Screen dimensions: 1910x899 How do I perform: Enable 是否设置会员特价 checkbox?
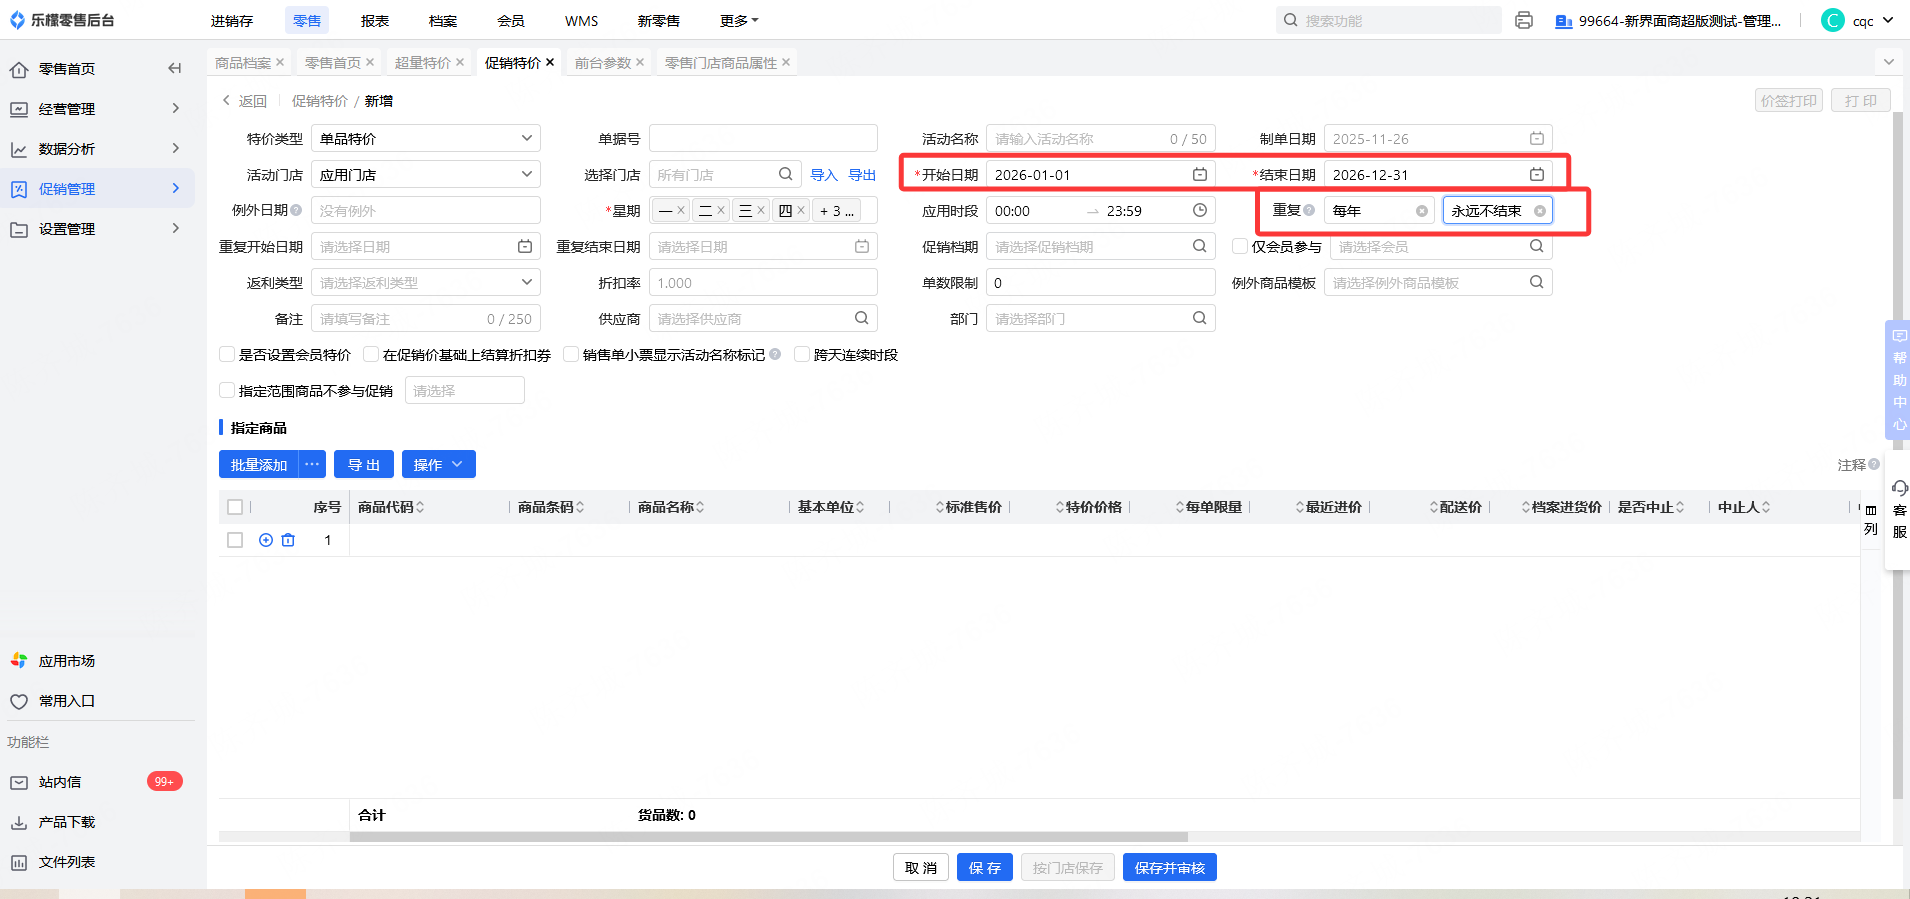(x=227, y=355)
